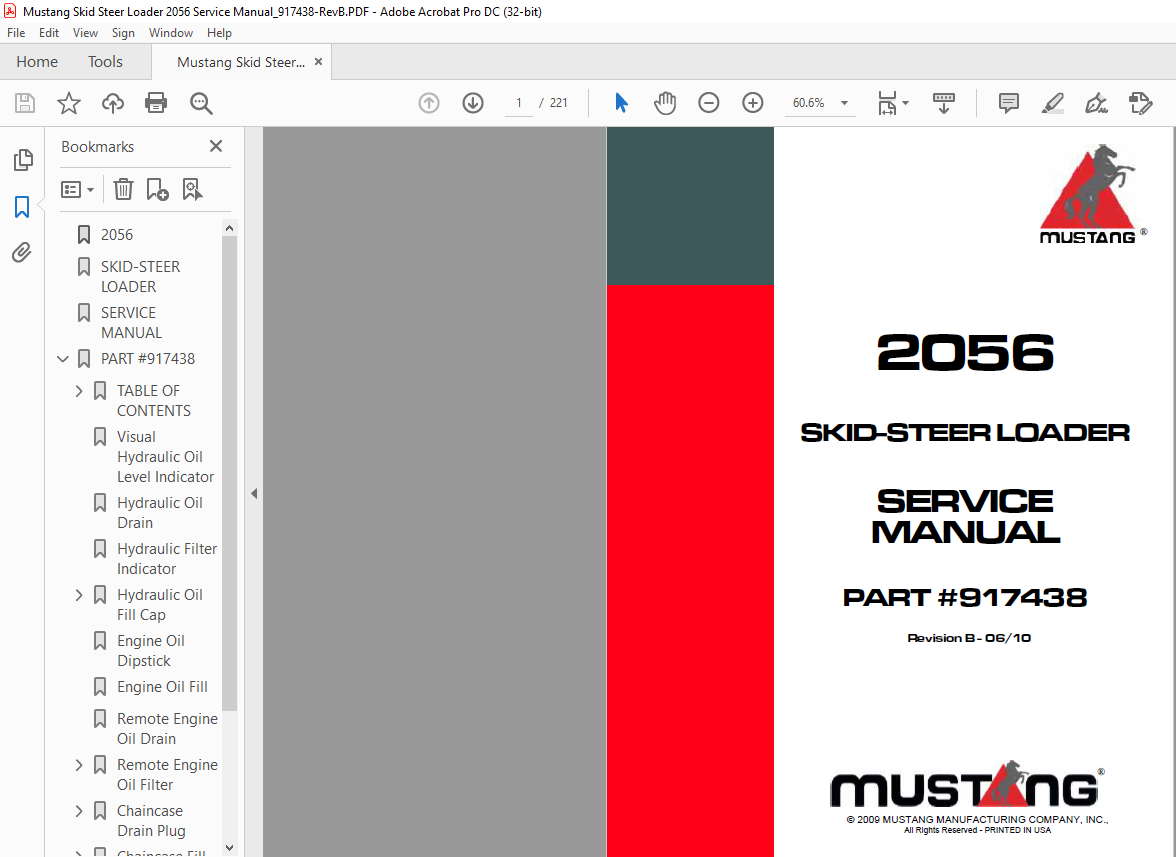Add a comment sticky note
The image size is (1176, 857).
[1009, 103]
